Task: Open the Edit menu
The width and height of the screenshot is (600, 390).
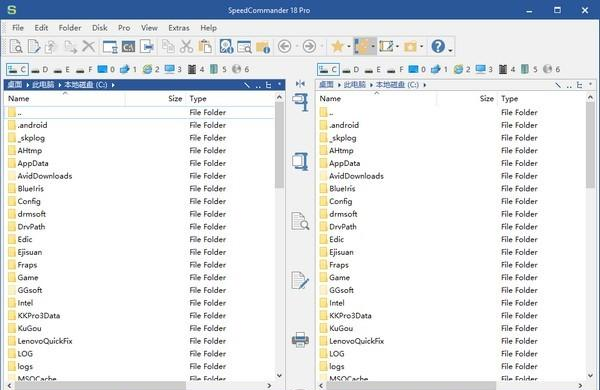Action: tap(41, 28)
